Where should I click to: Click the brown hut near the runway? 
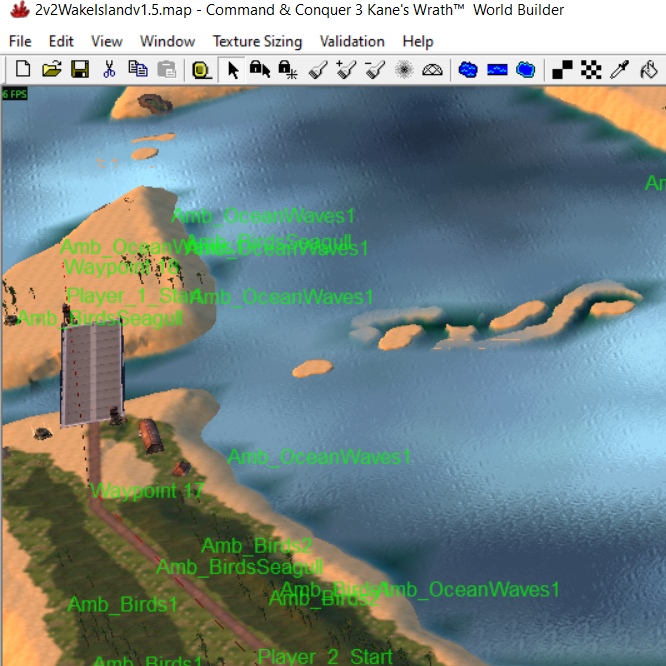click(150, 436)
